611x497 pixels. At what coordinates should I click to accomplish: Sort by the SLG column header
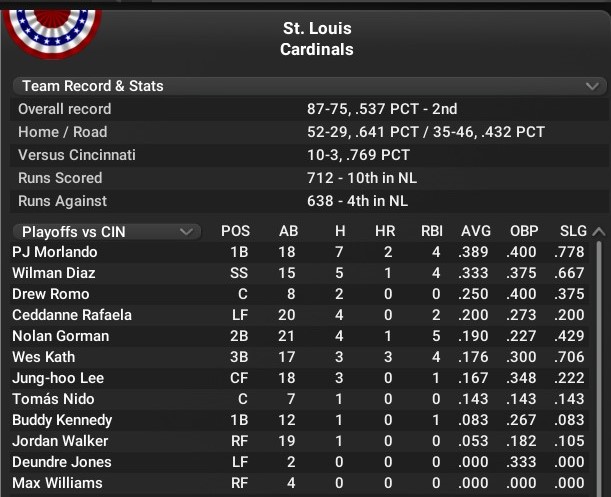pos(573,232)
